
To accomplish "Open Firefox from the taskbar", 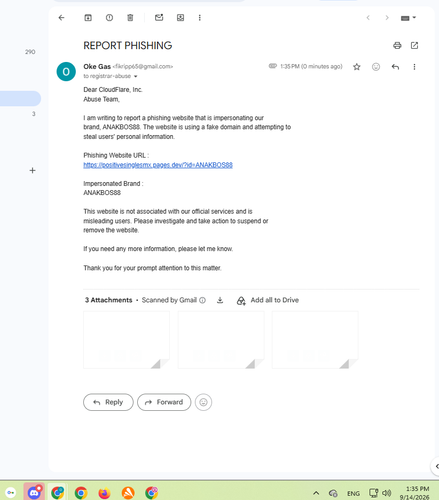I will [104, 492].
